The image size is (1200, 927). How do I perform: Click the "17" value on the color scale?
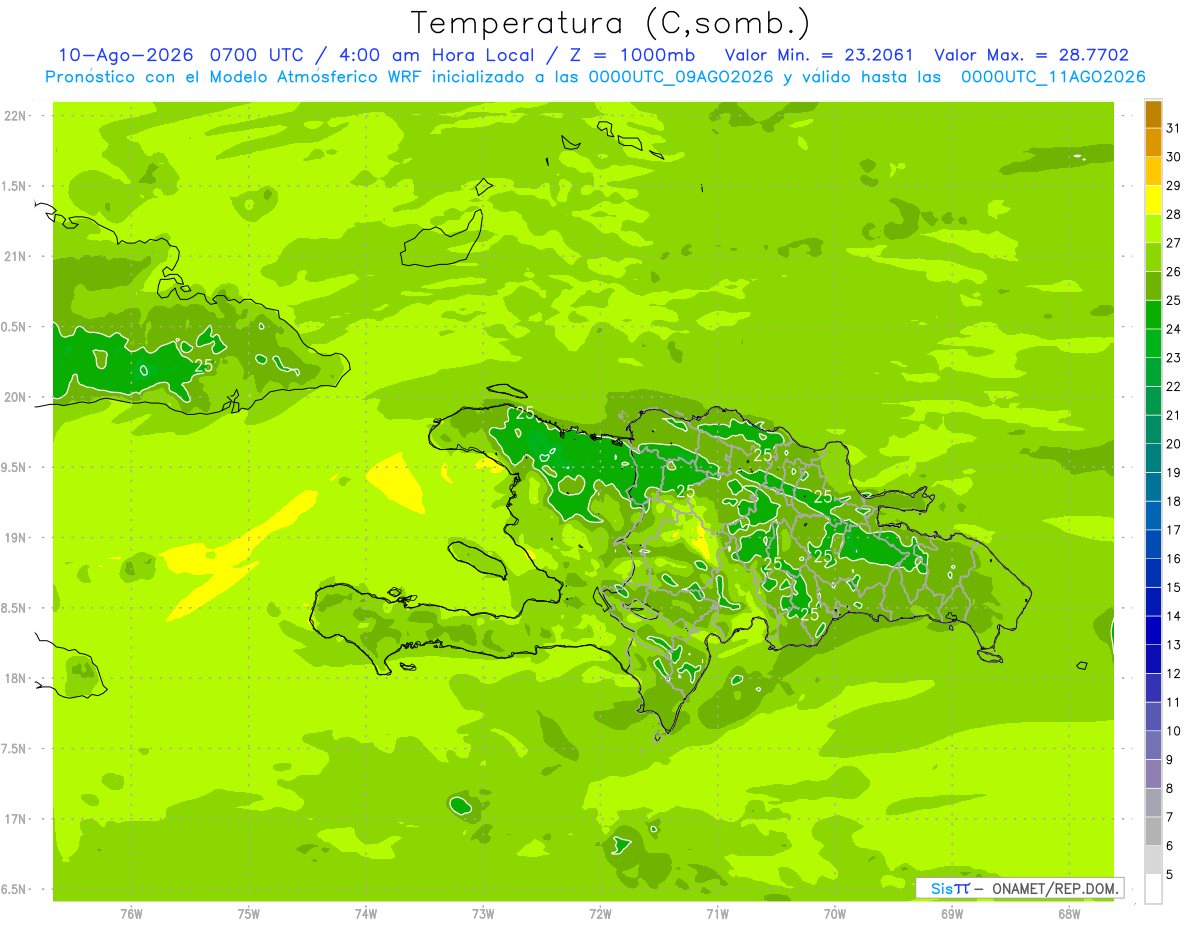tap(1173, 530)
